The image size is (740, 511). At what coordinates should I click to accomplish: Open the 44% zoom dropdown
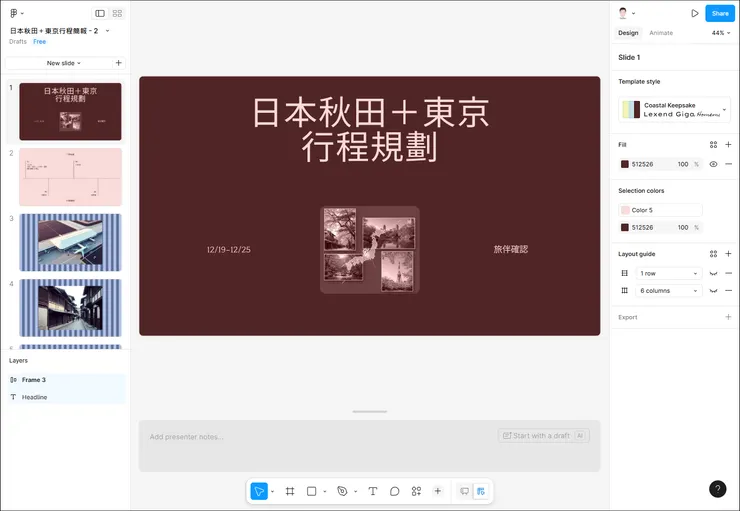[x=721, y=33]
